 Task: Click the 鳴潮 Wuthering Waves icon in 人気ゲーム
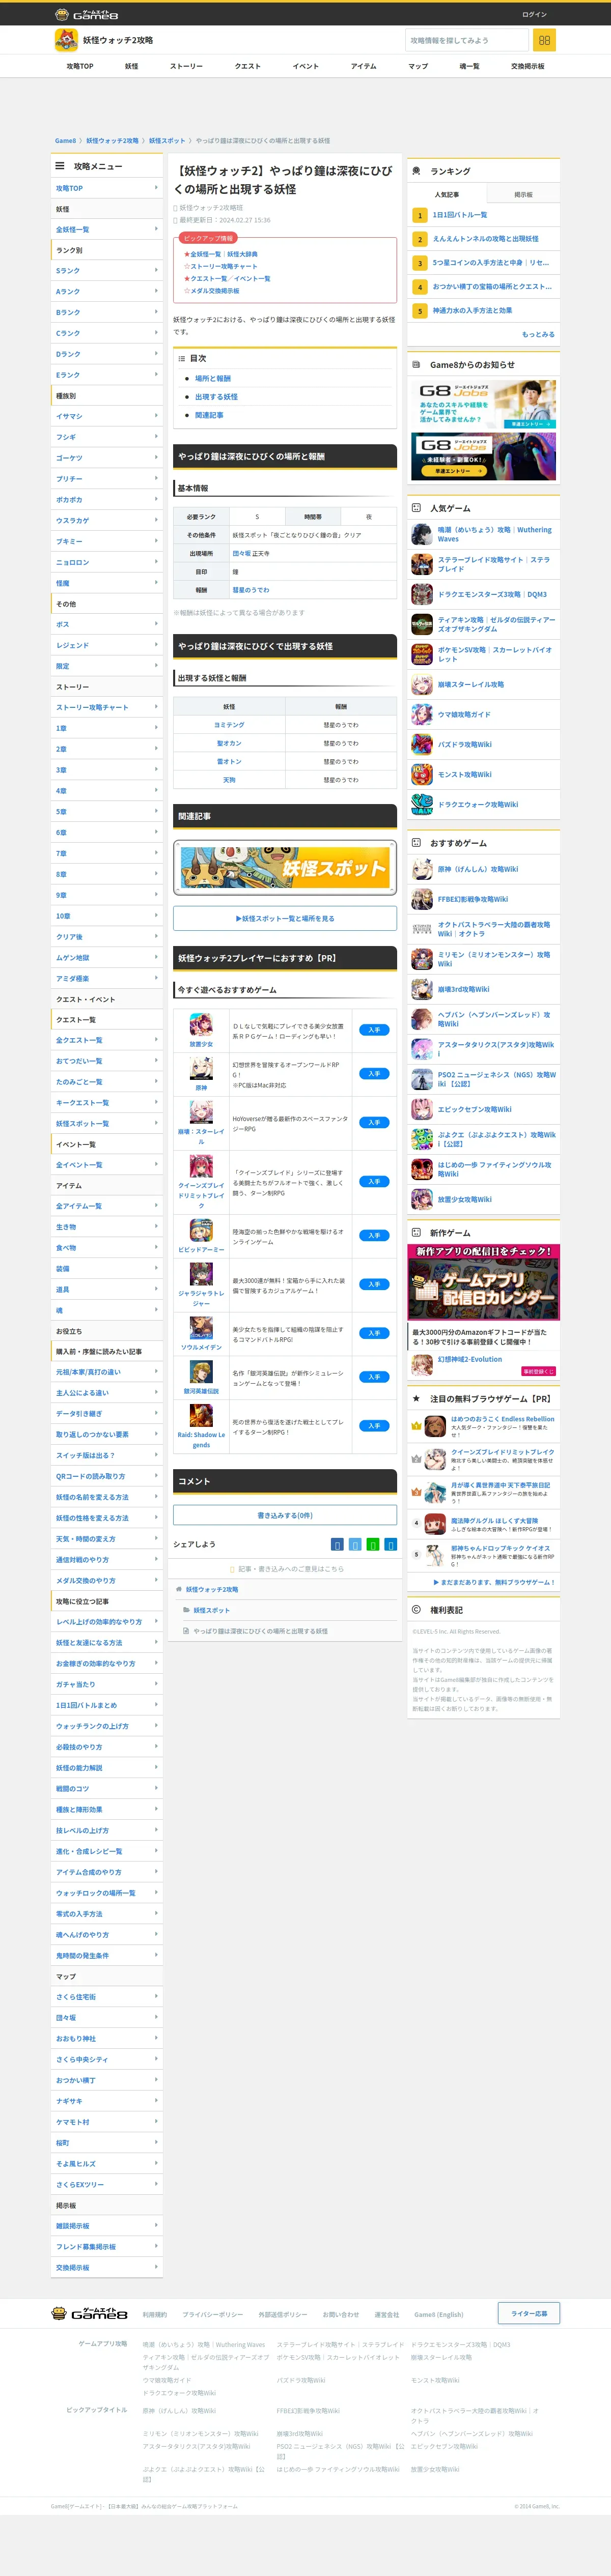click(422, 534)
